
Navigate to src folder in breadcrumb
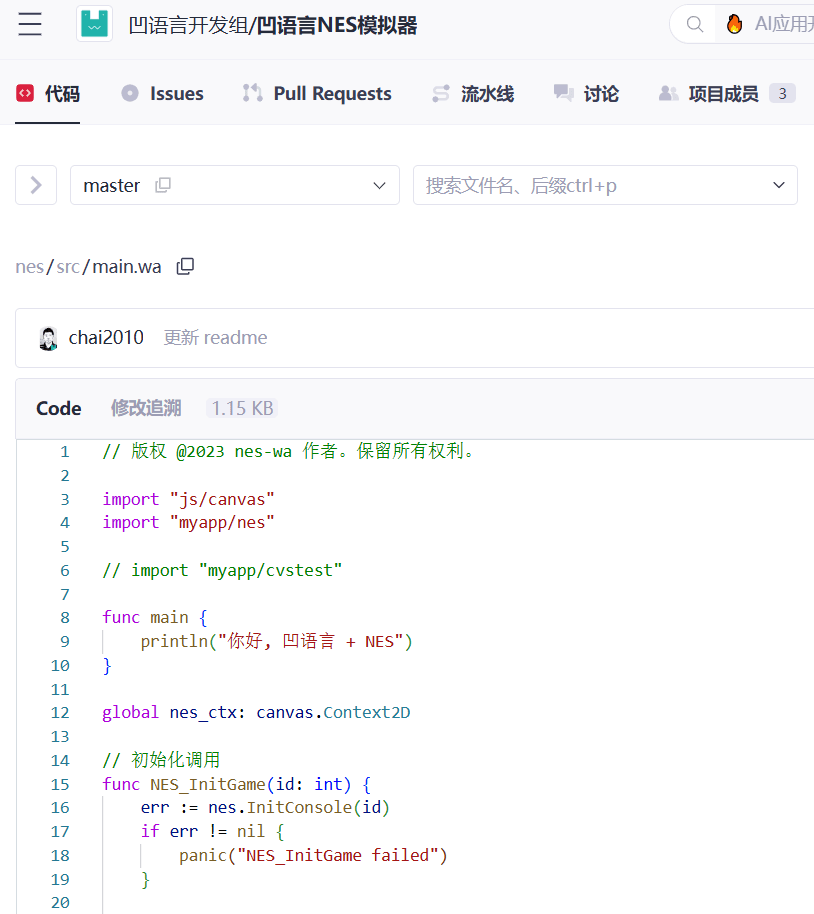click(x=68, y=267)
